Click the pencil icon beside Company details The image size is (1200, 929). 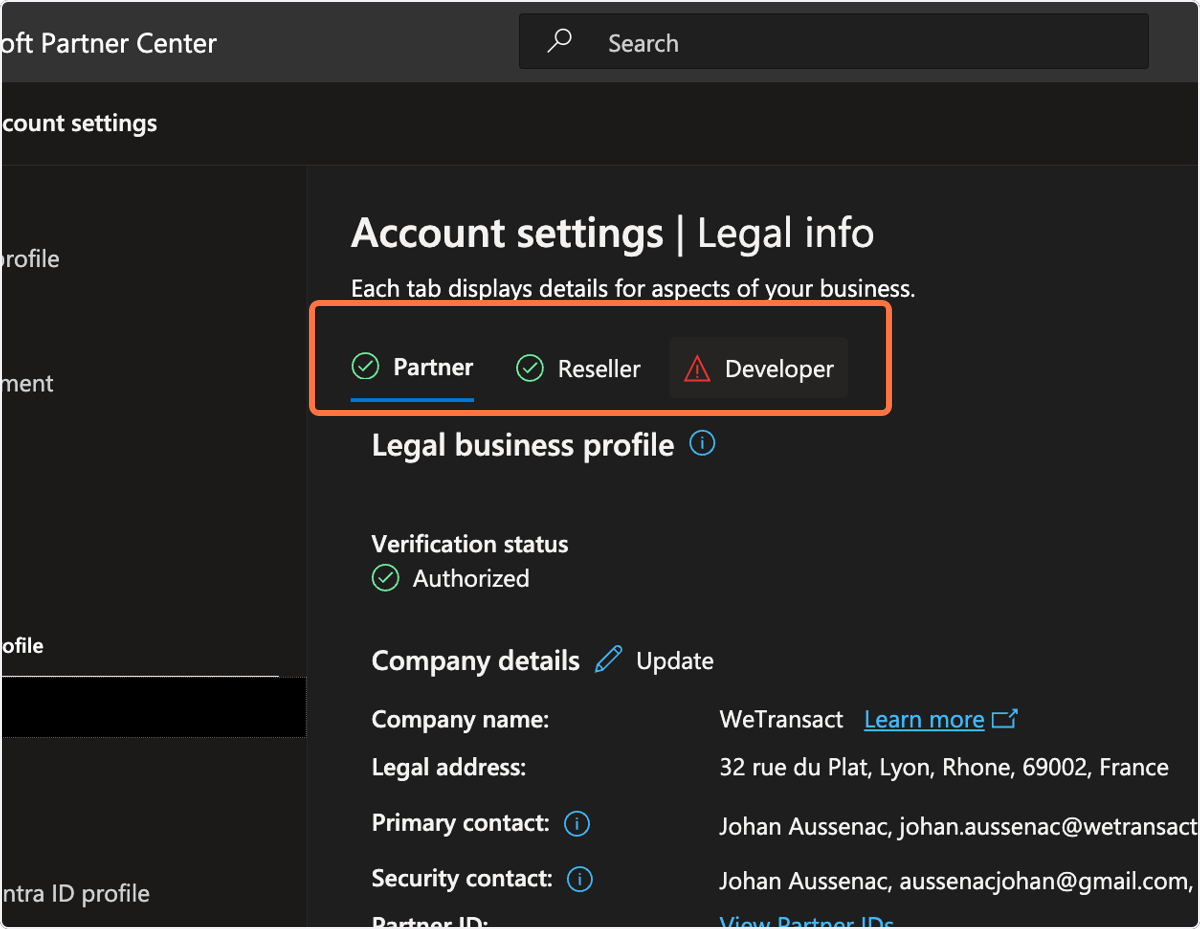[608, 660]
